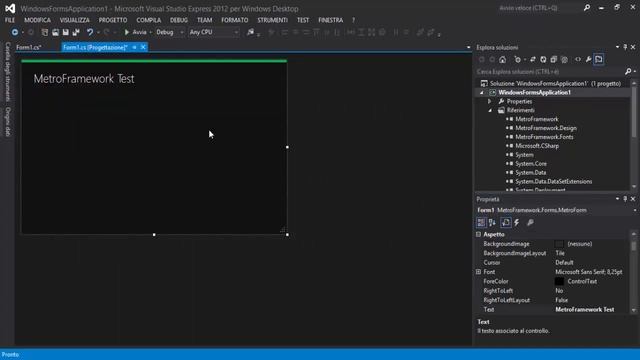Viewport: 640px width, 360px height.
Task: Select the Microsoft.CSharp reference
Action: pos(537,146)
